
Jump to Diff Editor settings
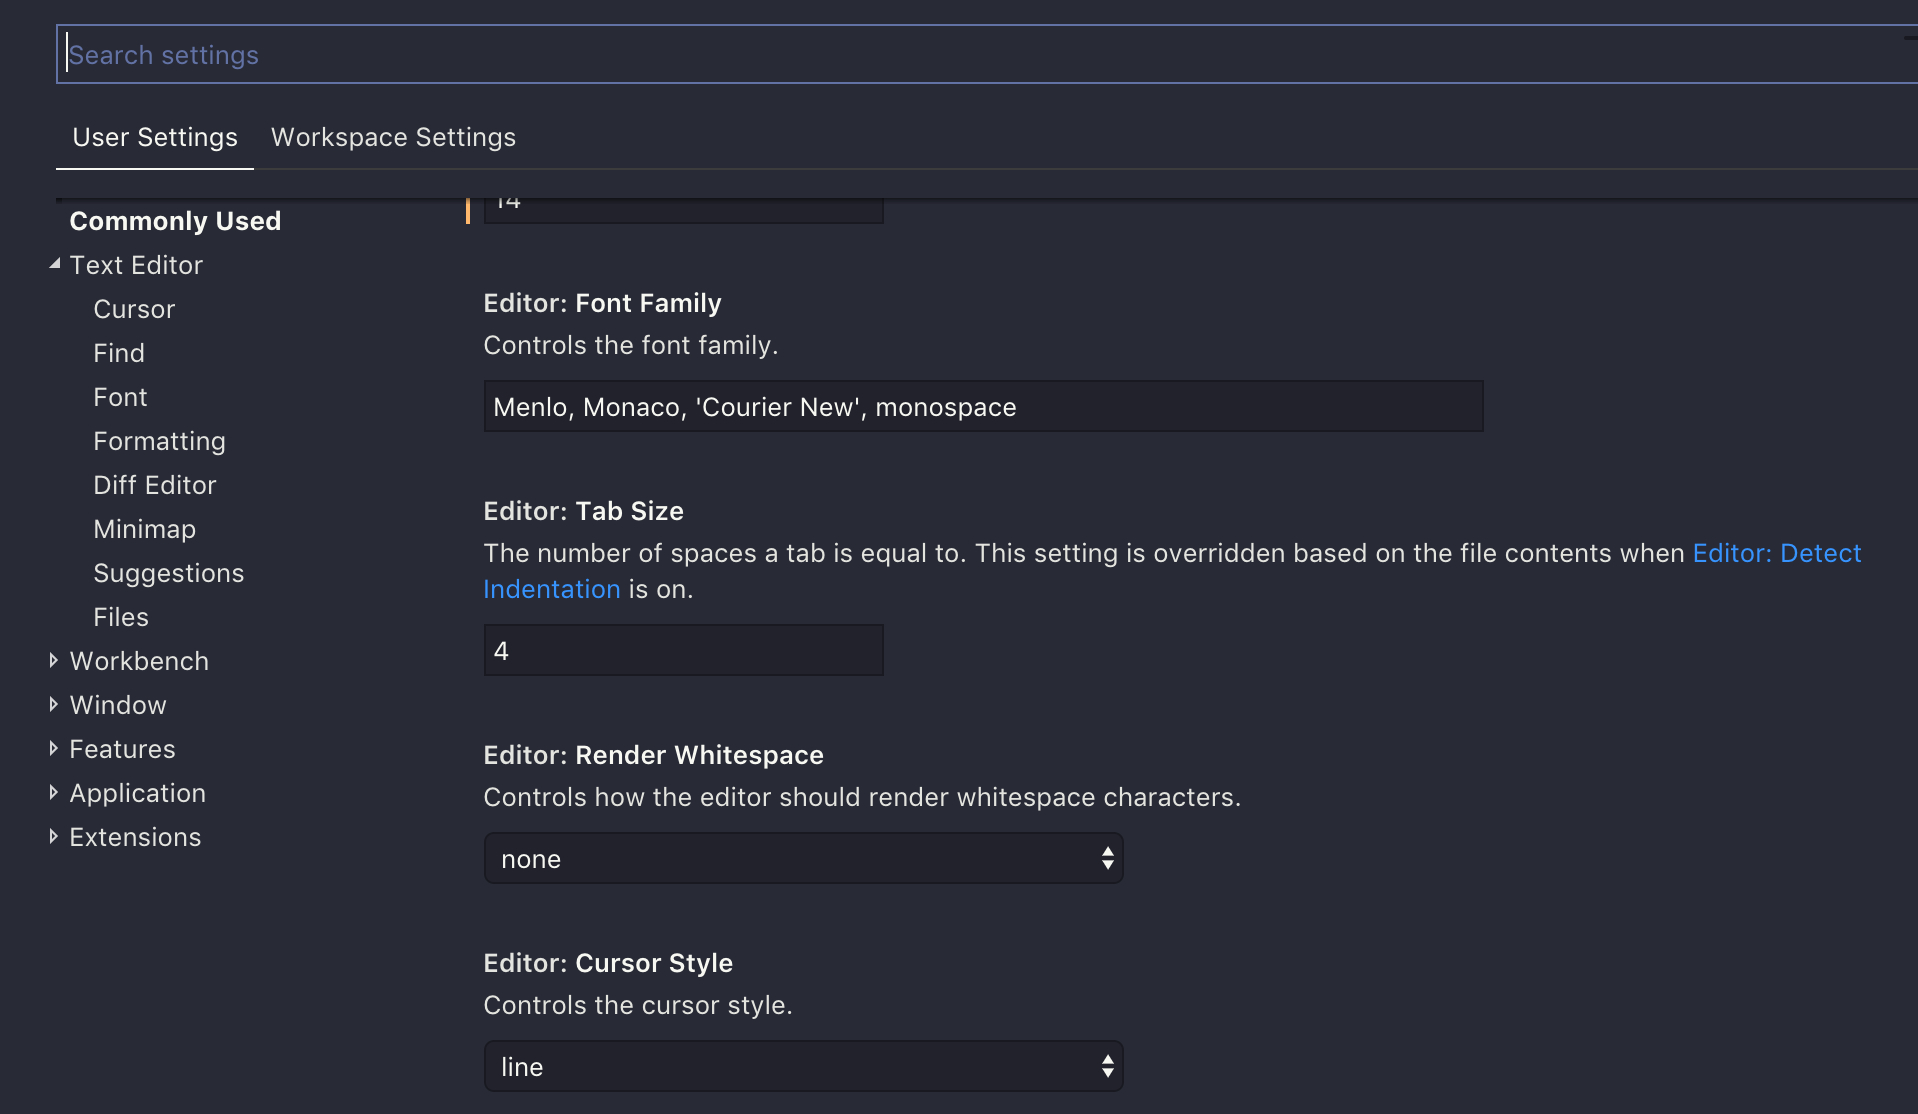coord(154,485)
